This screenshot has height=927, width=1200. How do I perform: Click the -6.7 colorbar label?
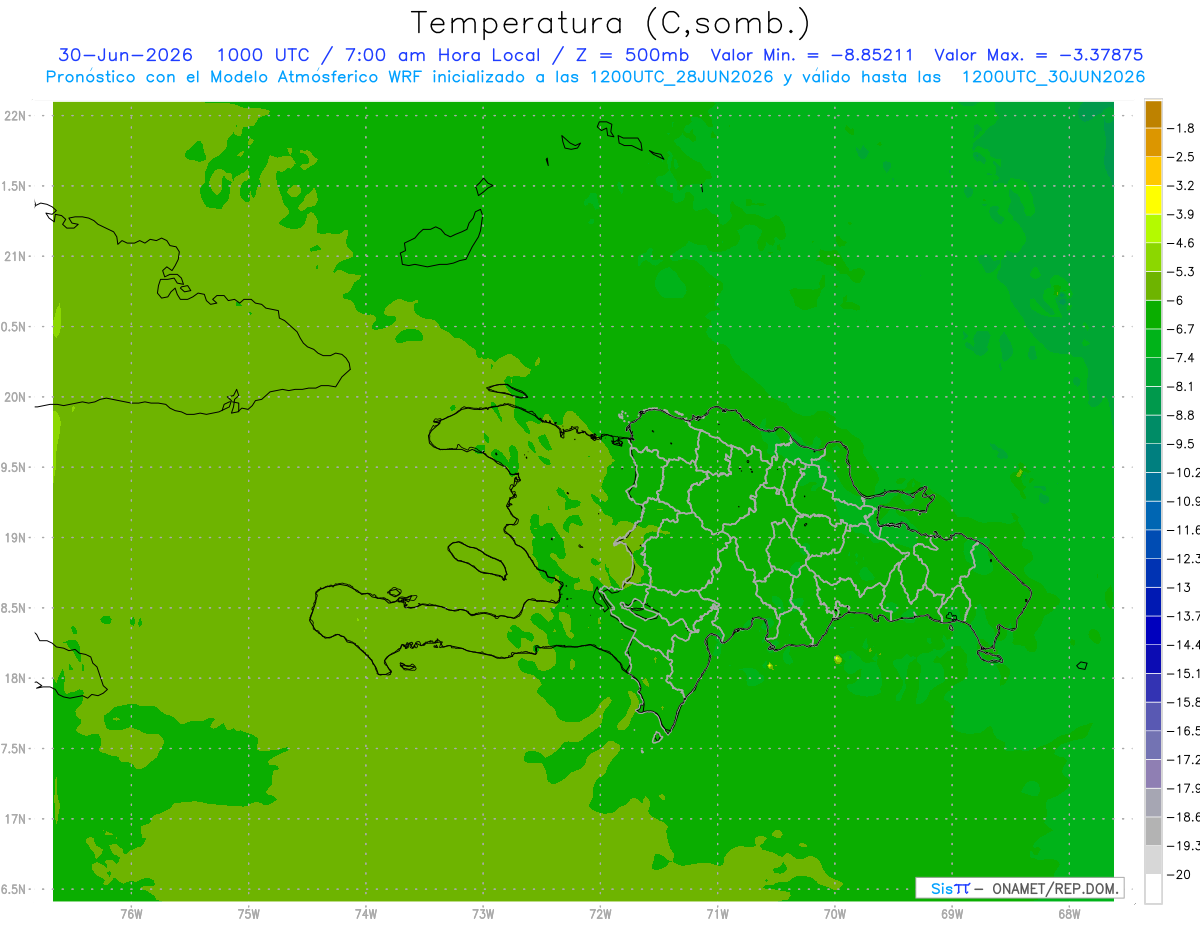(x=1181, y=329)
